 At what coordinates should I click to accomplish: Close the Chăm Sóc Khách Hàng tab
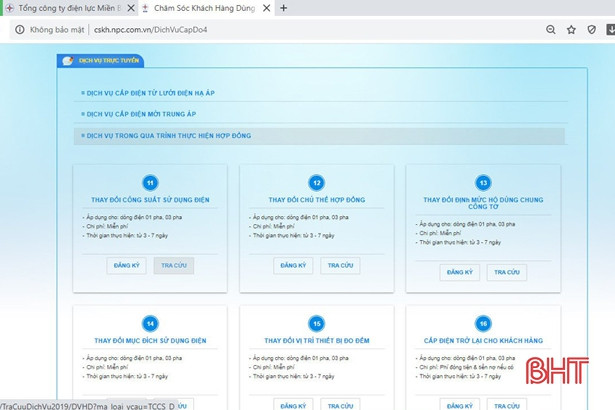(266, 8)
